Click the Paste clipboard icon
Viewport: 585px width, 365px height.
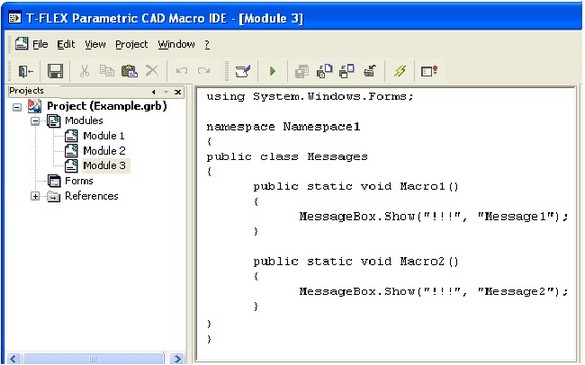click(x=129, y=71)
